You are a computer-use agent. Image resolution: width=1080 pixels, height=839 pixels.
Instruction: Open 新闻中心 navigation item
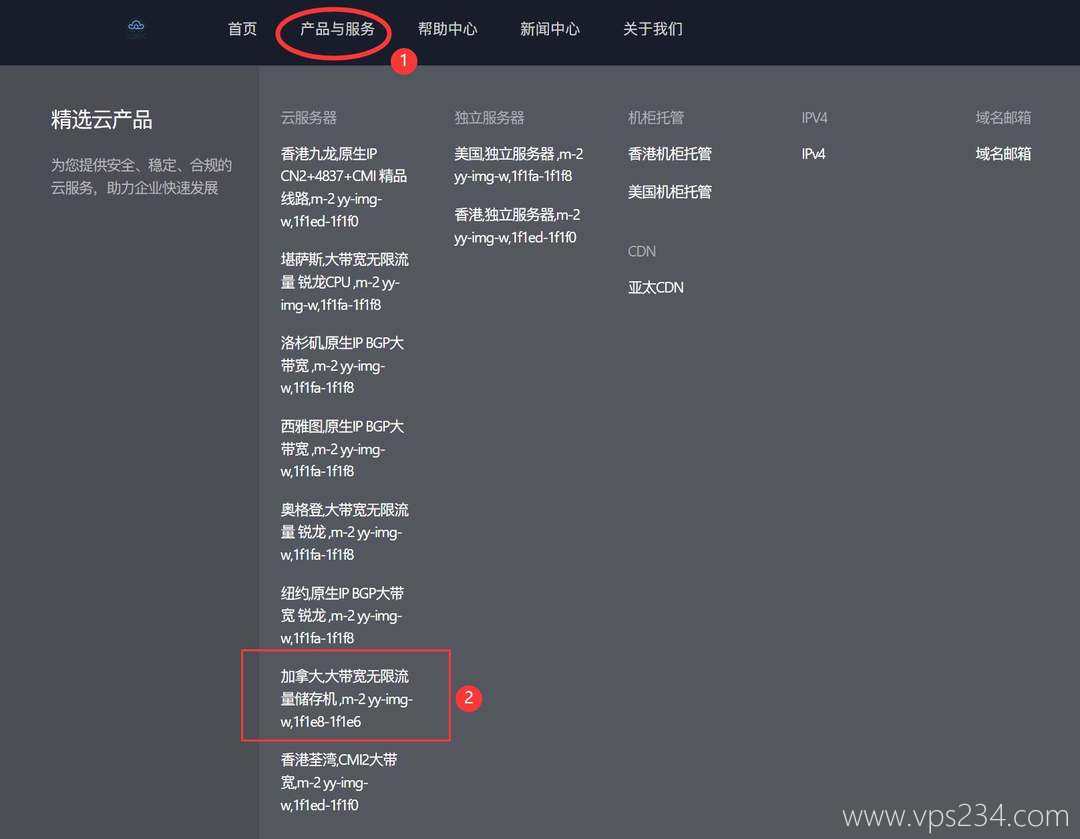[550, 29]
